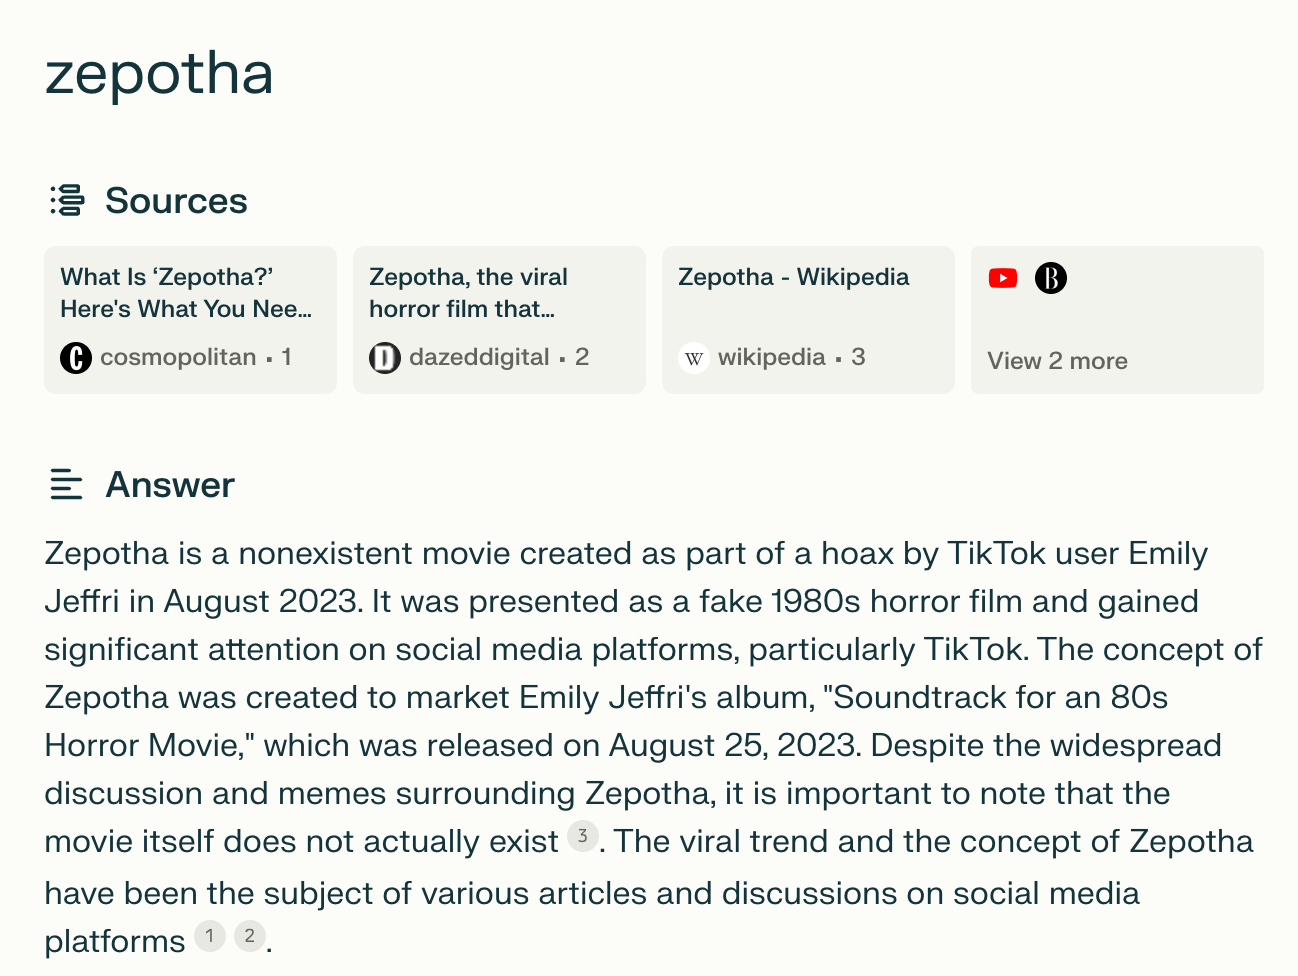Expand the Cosmopolitan source card

tap(190, 320)
